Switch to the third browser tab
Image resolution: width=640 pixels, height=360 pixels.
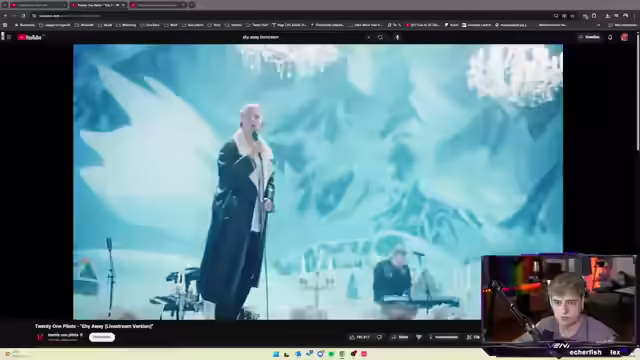point(158,5)
